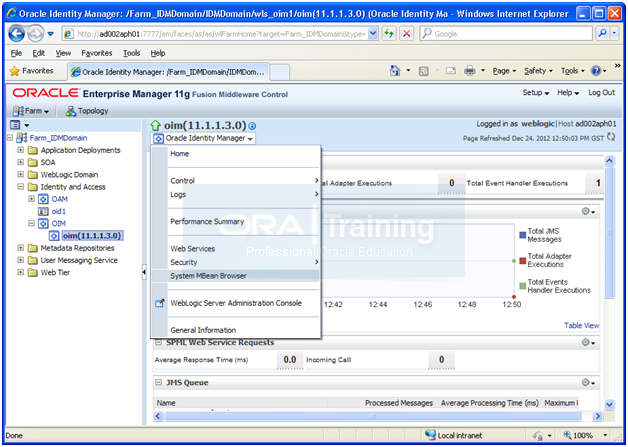628x447 pixels.
Task: Open the Security submenu
Action: [244, 262]
